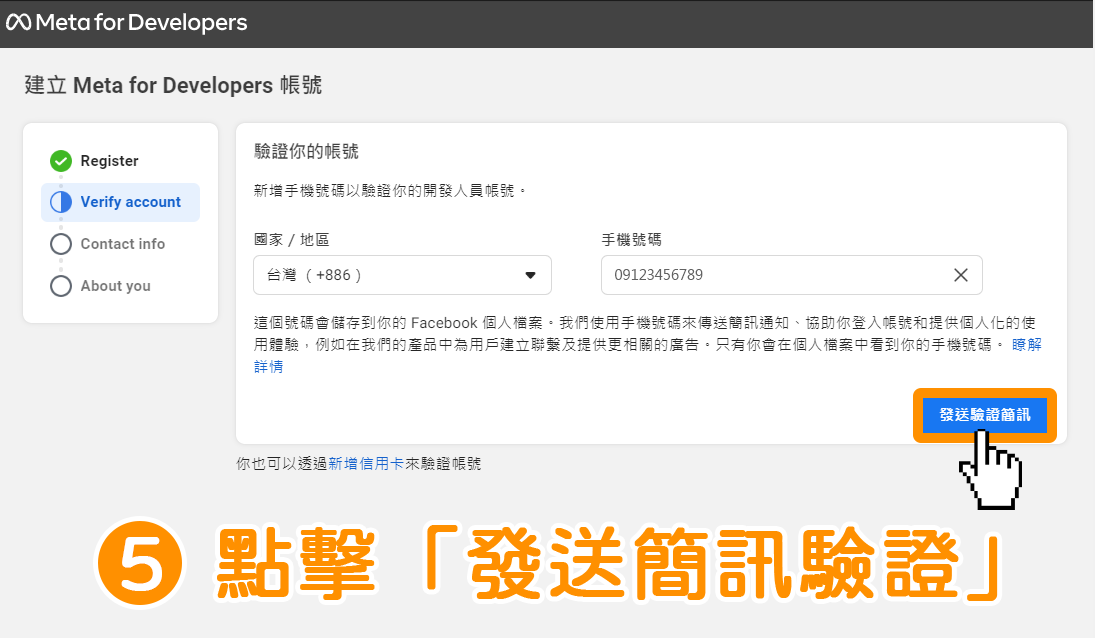Click the Verify account half-circle icon
Image resolution: width=1095 pixels, height=638 pixels.
(61, 202)
